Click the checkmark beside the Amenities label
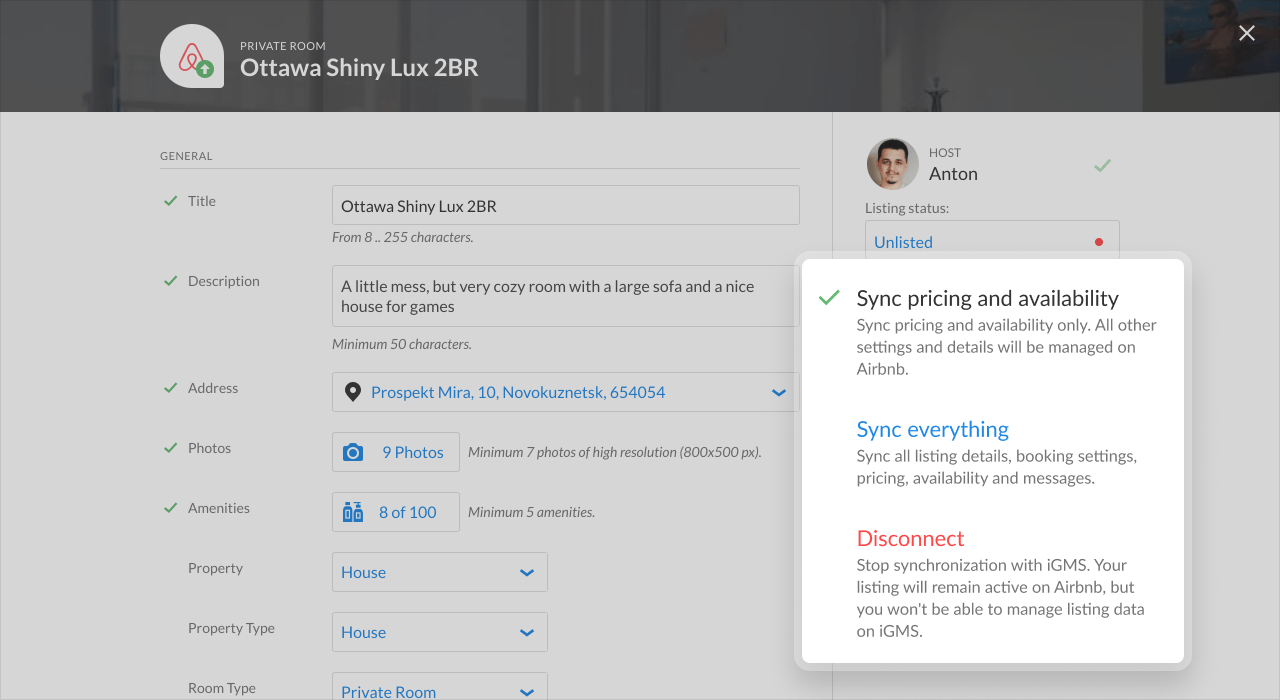 [169, 507]
